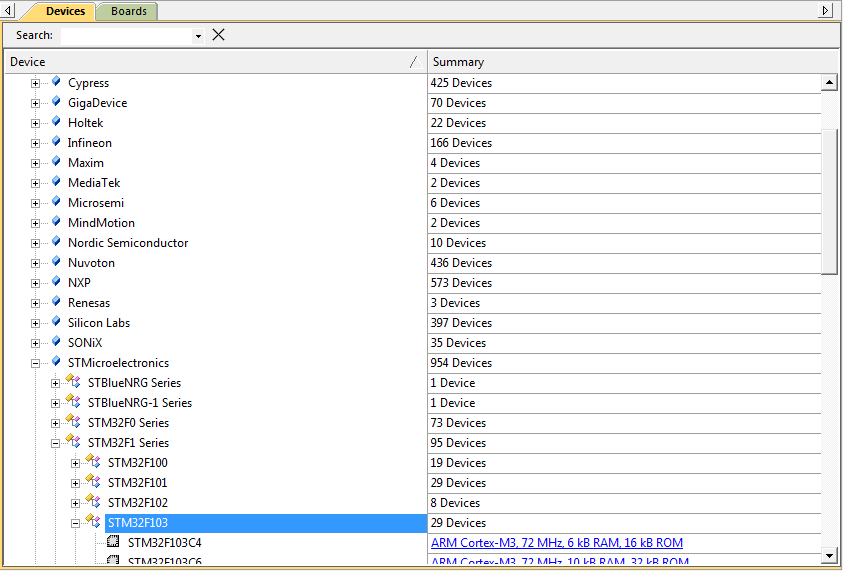Click the vendor icon next to MindMotion

pos(56,222)
